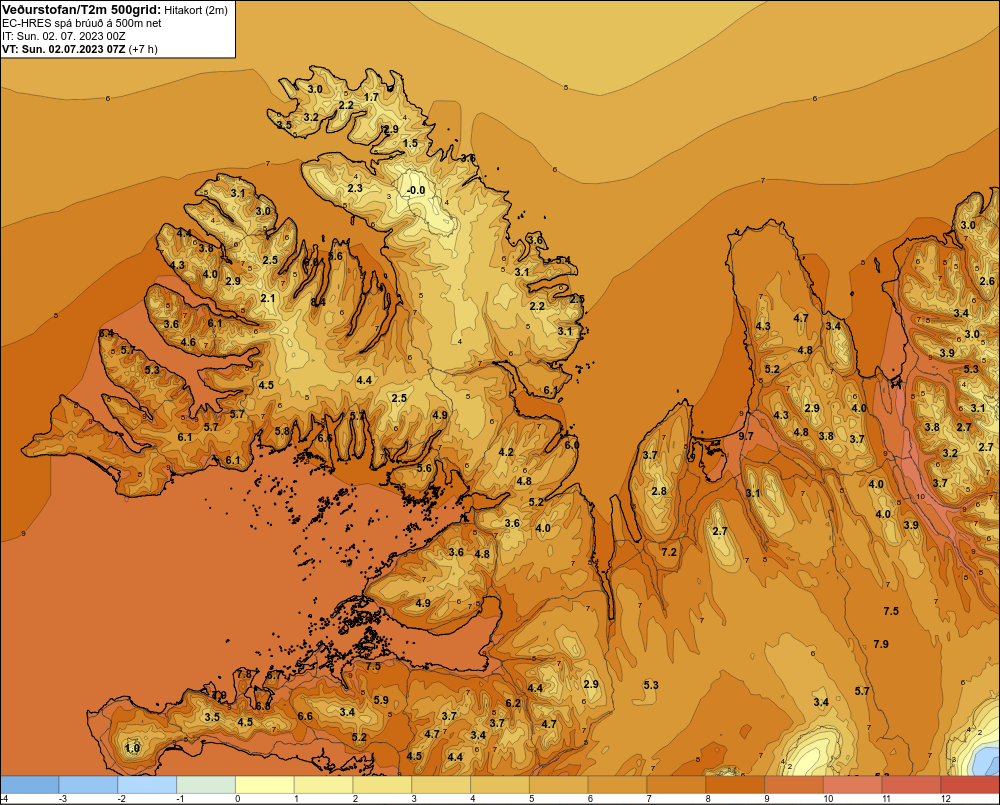Click the '2.3' temperature value
This screenshot has height=805, width=1000.
(355, 188)
